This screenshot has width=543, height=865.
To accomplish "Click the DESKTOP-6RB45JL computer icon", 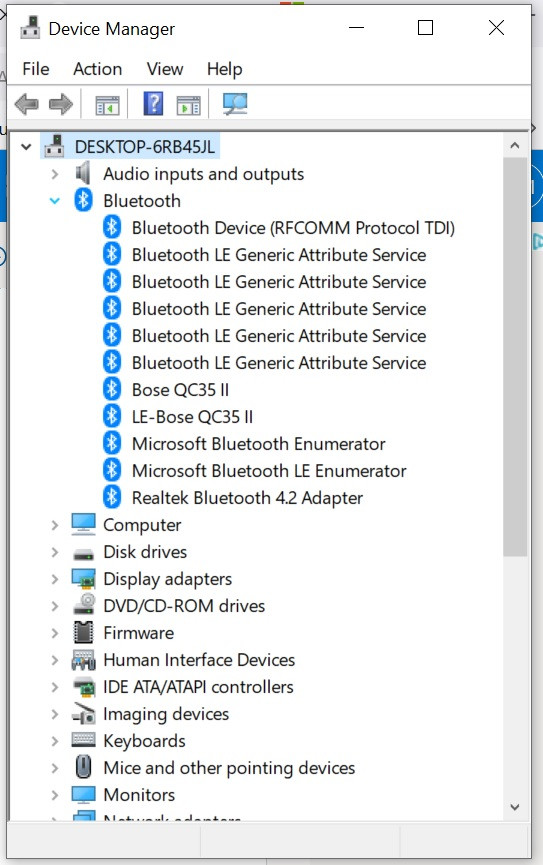I will [x=54, y=146].
